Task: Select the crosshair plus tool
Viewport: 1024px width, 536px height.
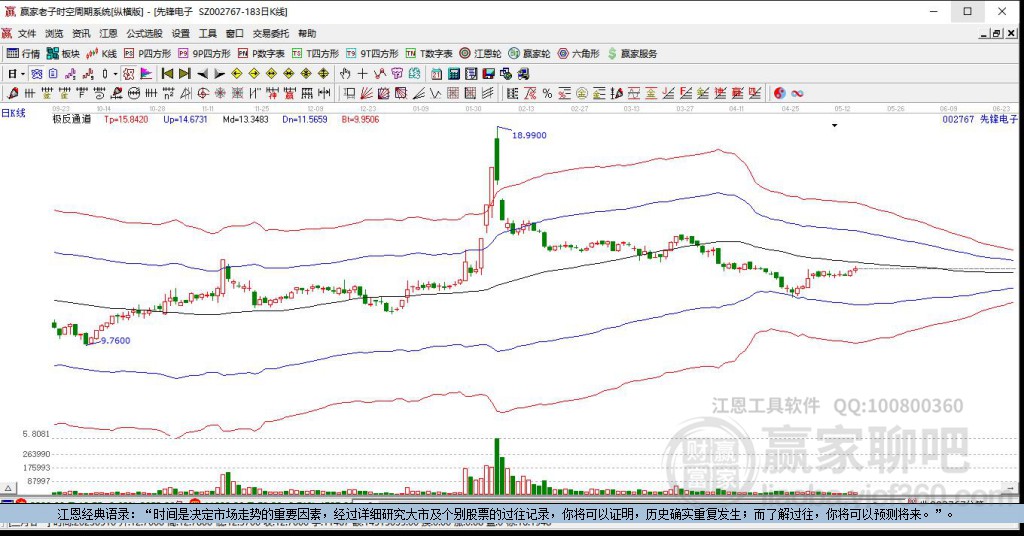Action: [x=362, y=74]
